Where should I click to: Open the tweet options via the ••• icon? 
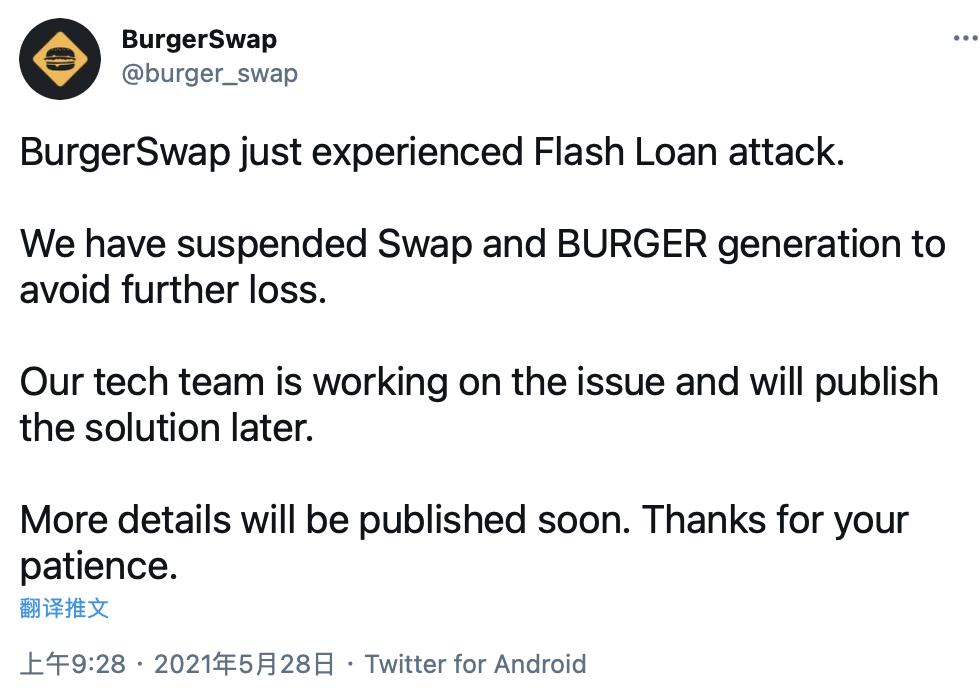(x=965, y=35)
